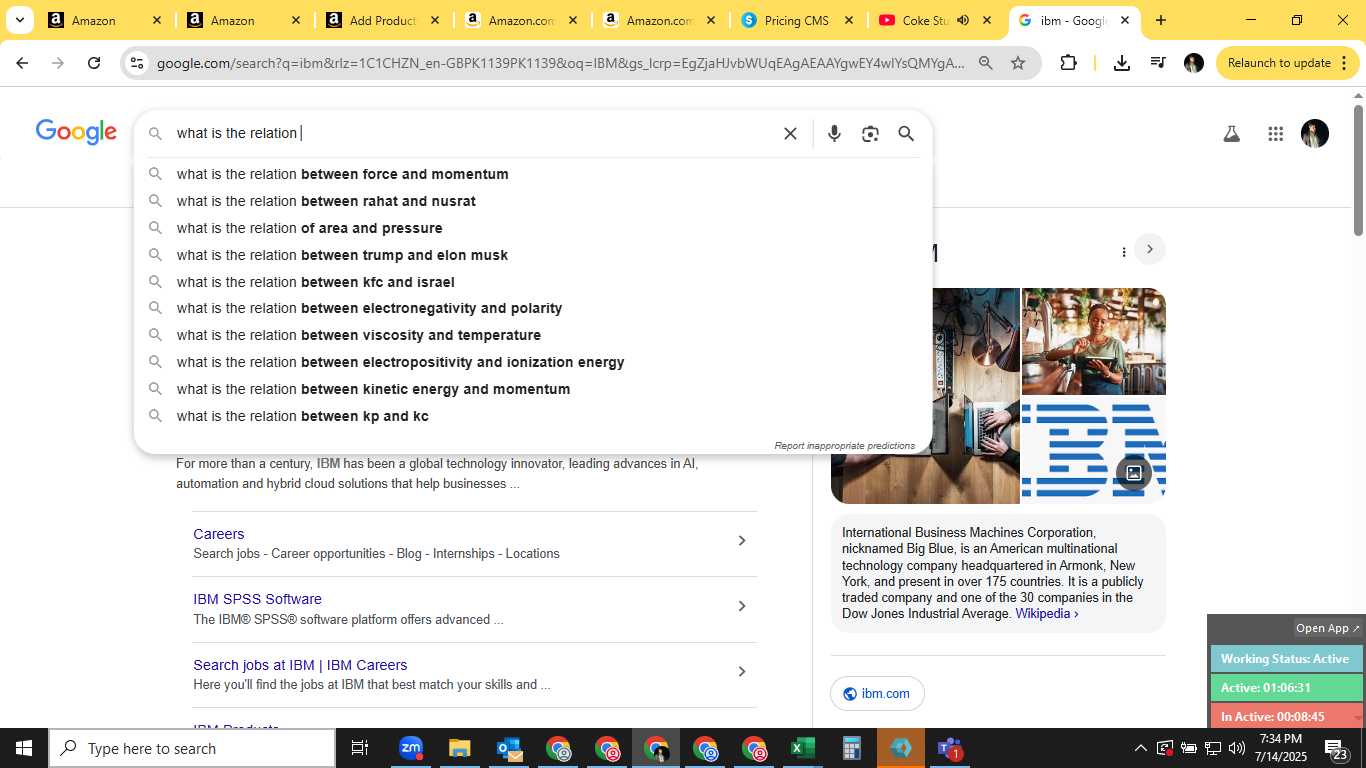Open search by image camera icon
This screenshot has width=1366, height=768.
coord(870,133)
